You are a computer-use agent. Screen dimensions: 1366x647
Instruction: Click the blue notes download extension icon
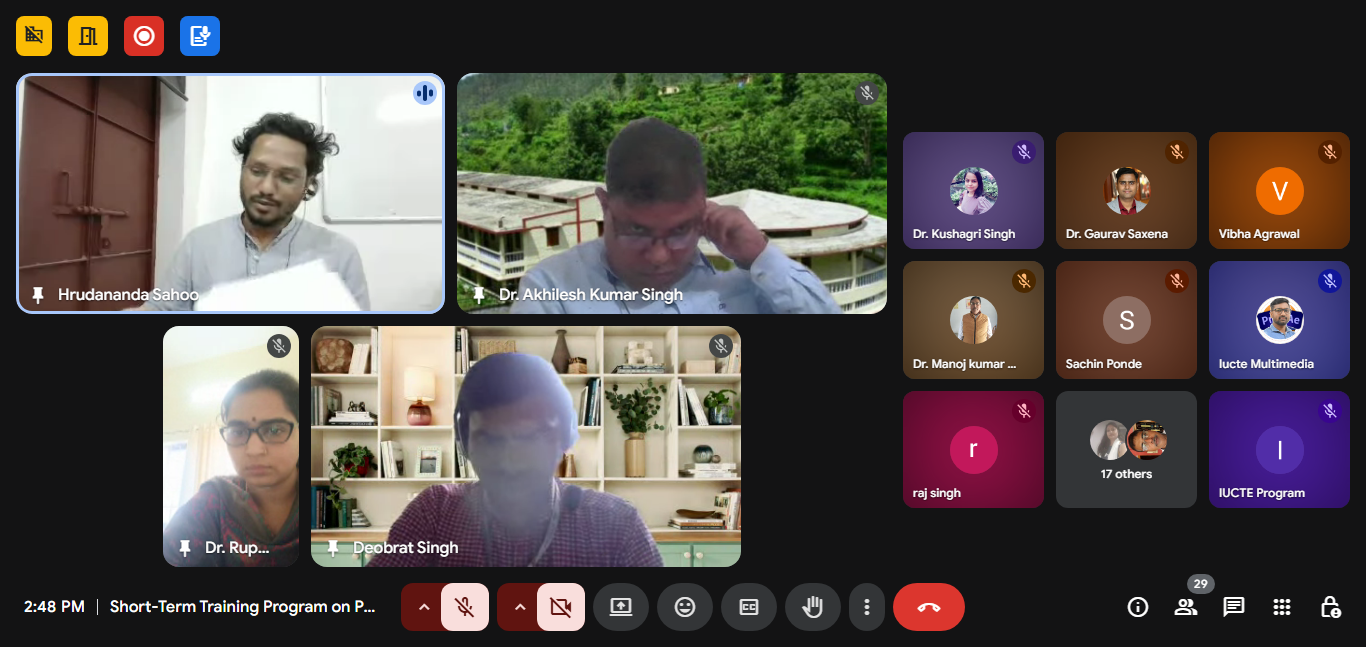[200, 36]
